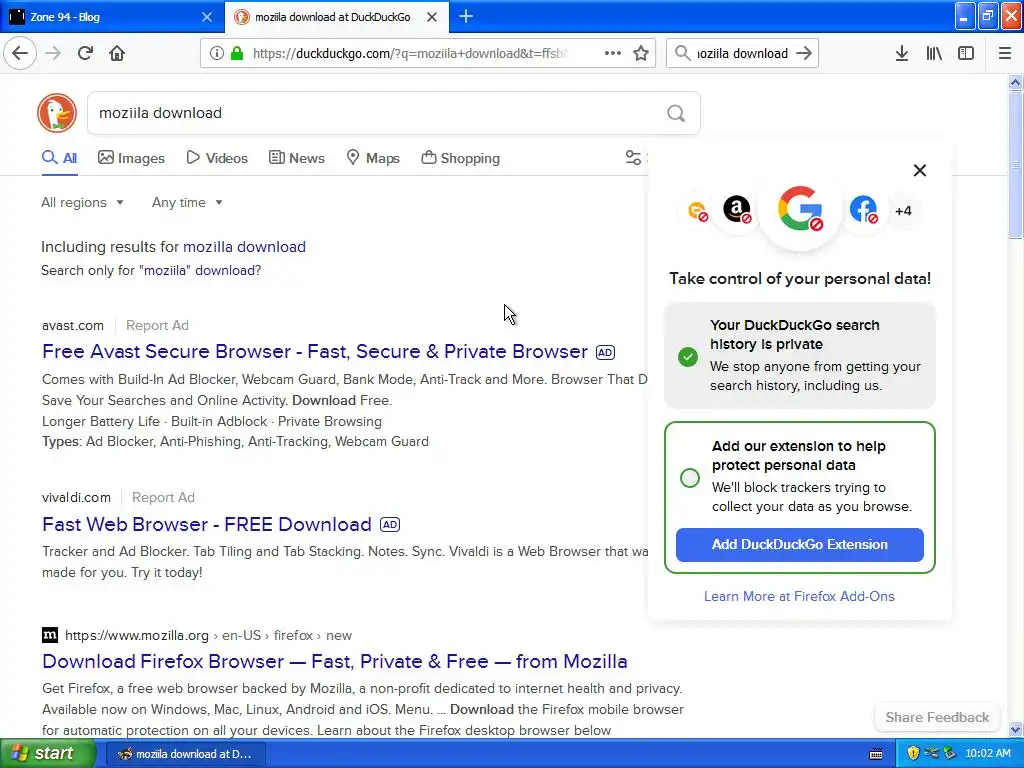Click the on-screen keyboard tray icon

coord(876,754)
